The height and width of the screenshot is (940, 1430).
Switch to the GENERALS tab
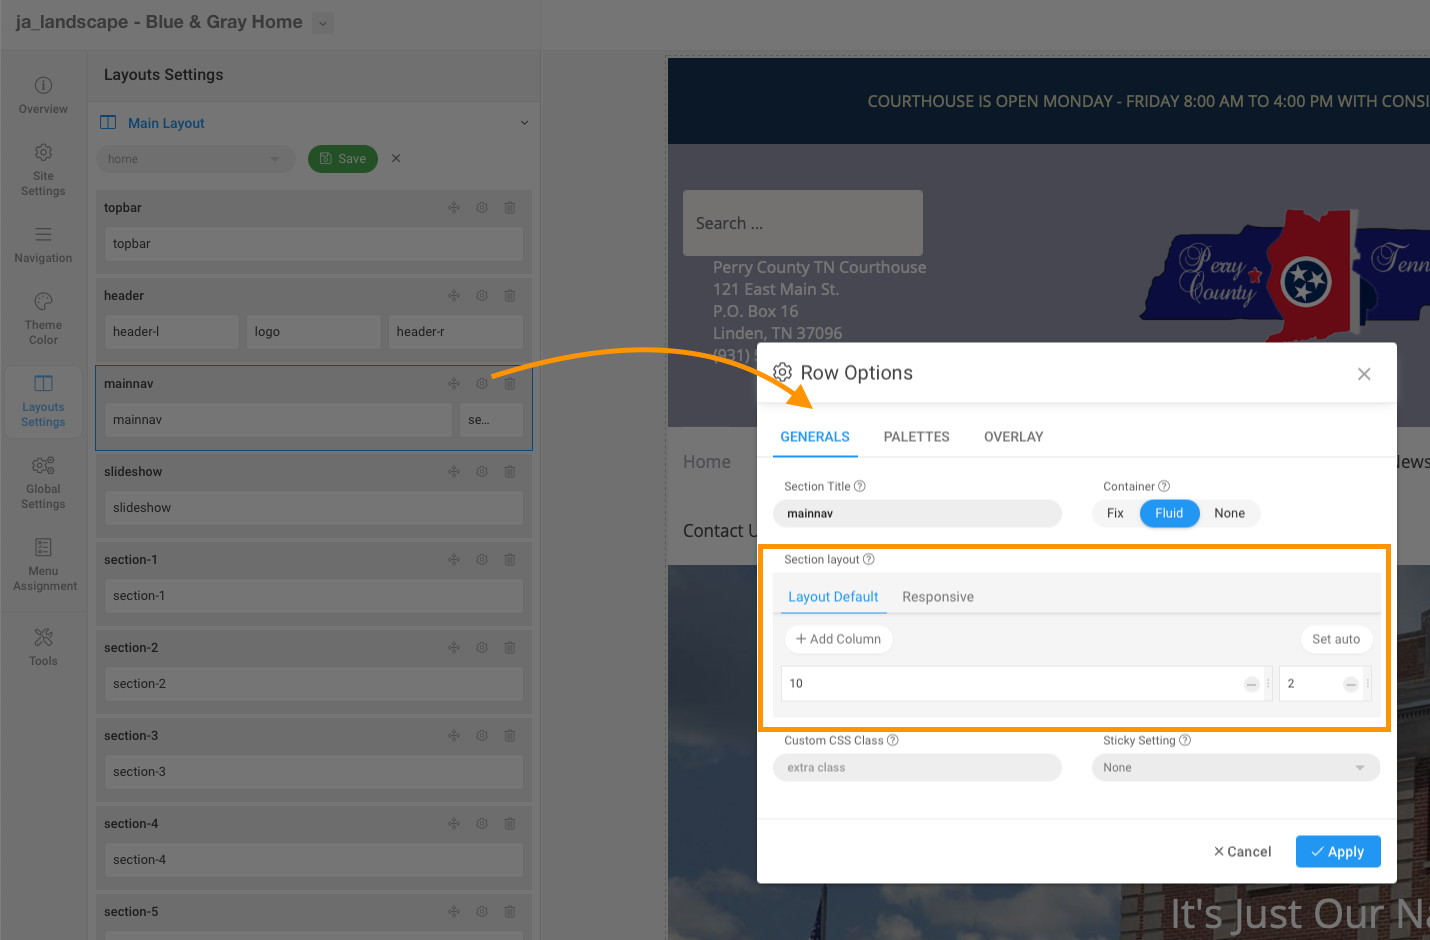(x=815, y=437)
